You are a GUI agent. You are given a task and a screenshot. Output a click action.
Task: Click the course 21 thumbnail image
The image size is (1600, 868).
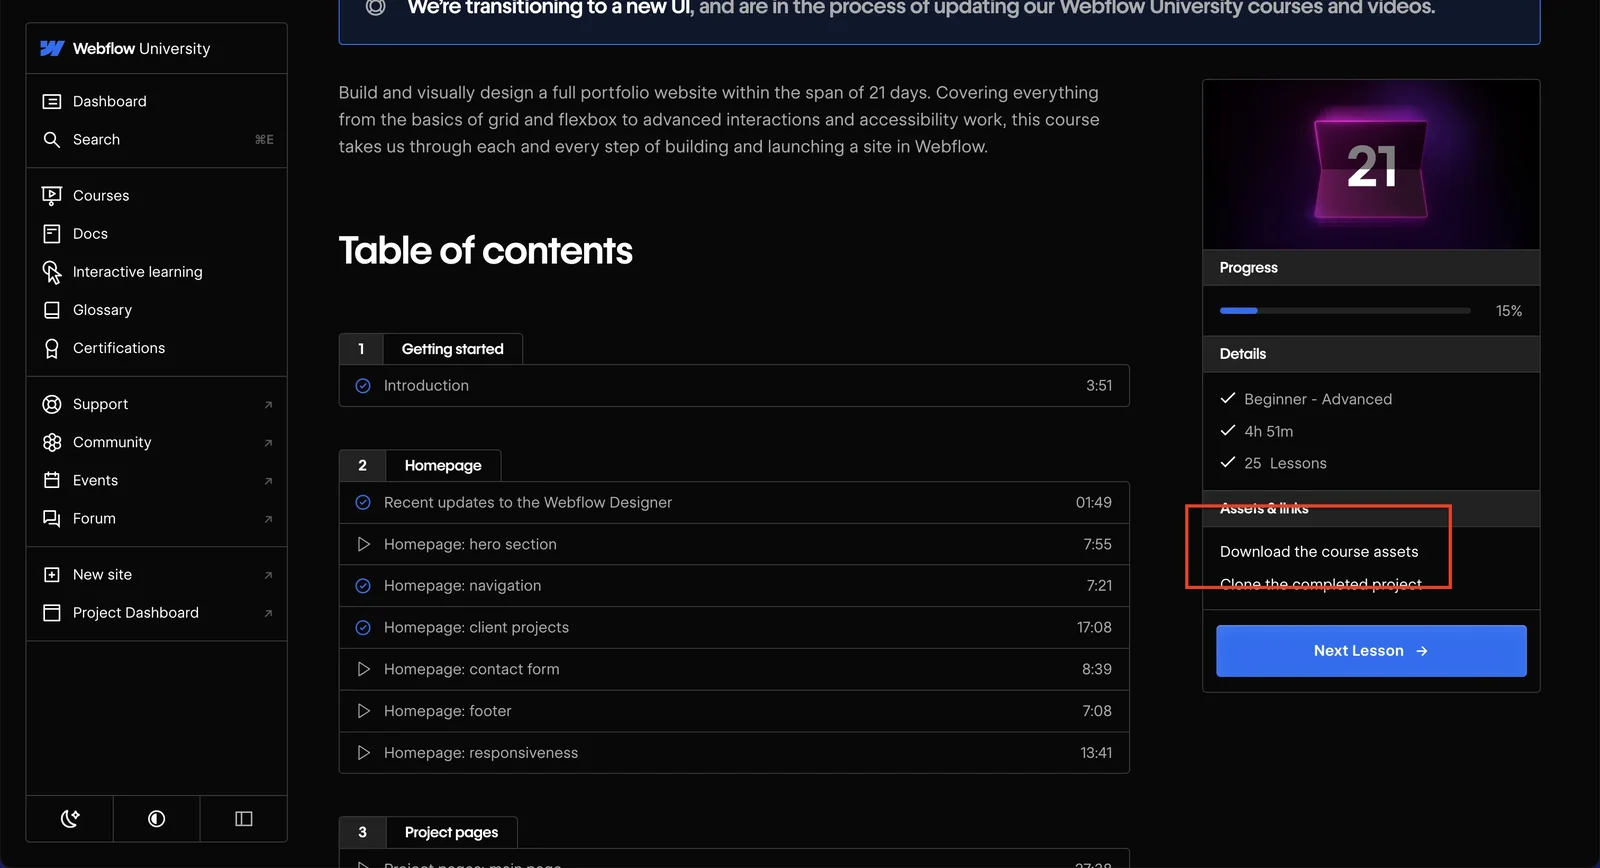1371,165
